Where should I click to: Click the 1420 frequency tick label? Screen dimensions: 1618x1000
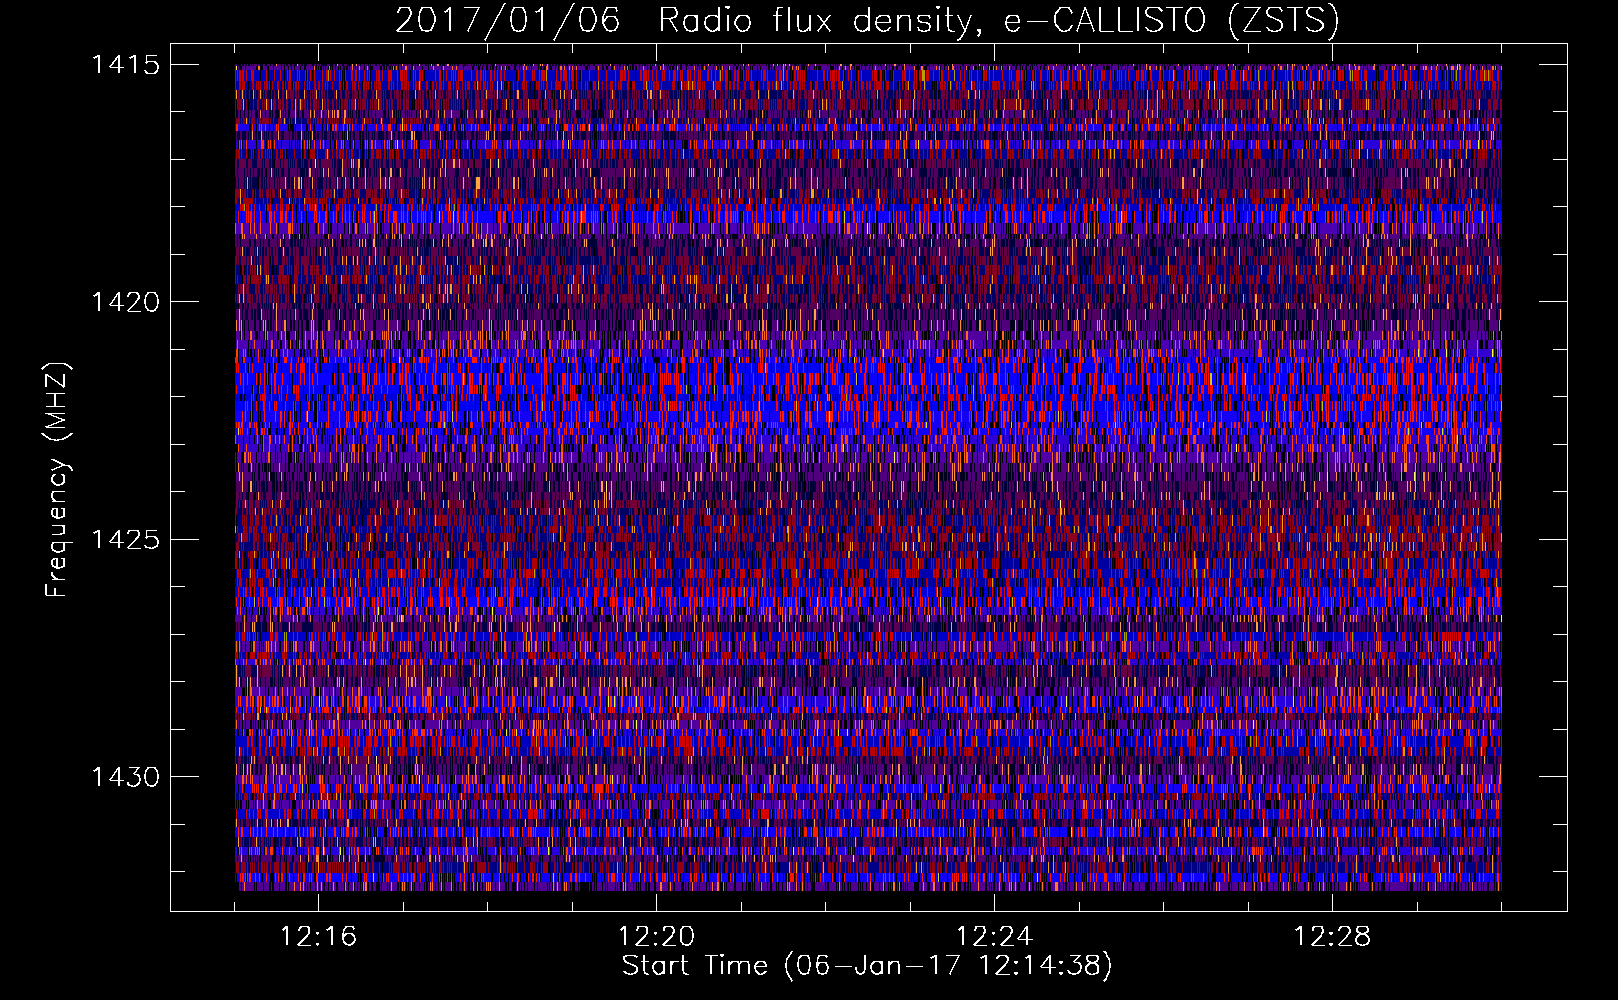(x=125, y=302)
